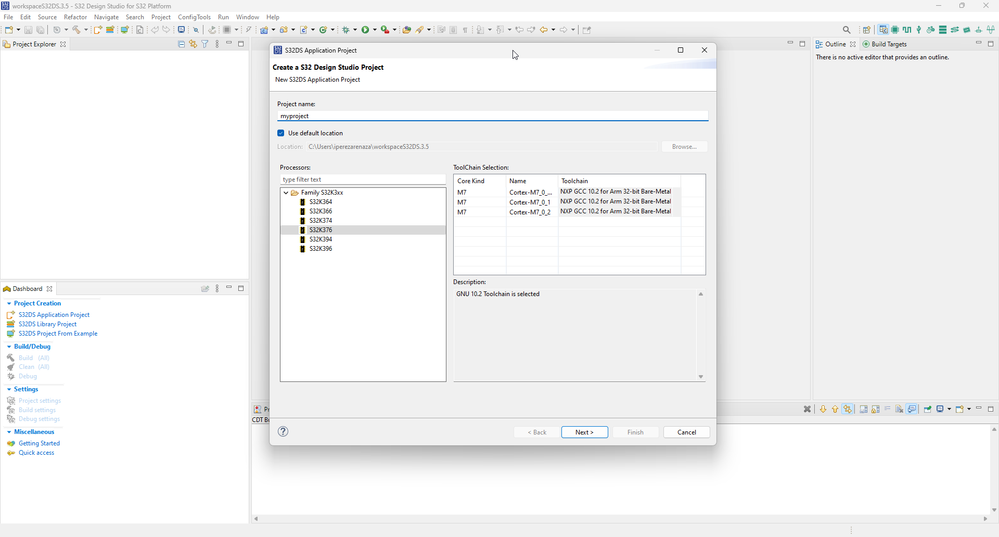Open the Open Console dropdown arrow

(969, 409)
